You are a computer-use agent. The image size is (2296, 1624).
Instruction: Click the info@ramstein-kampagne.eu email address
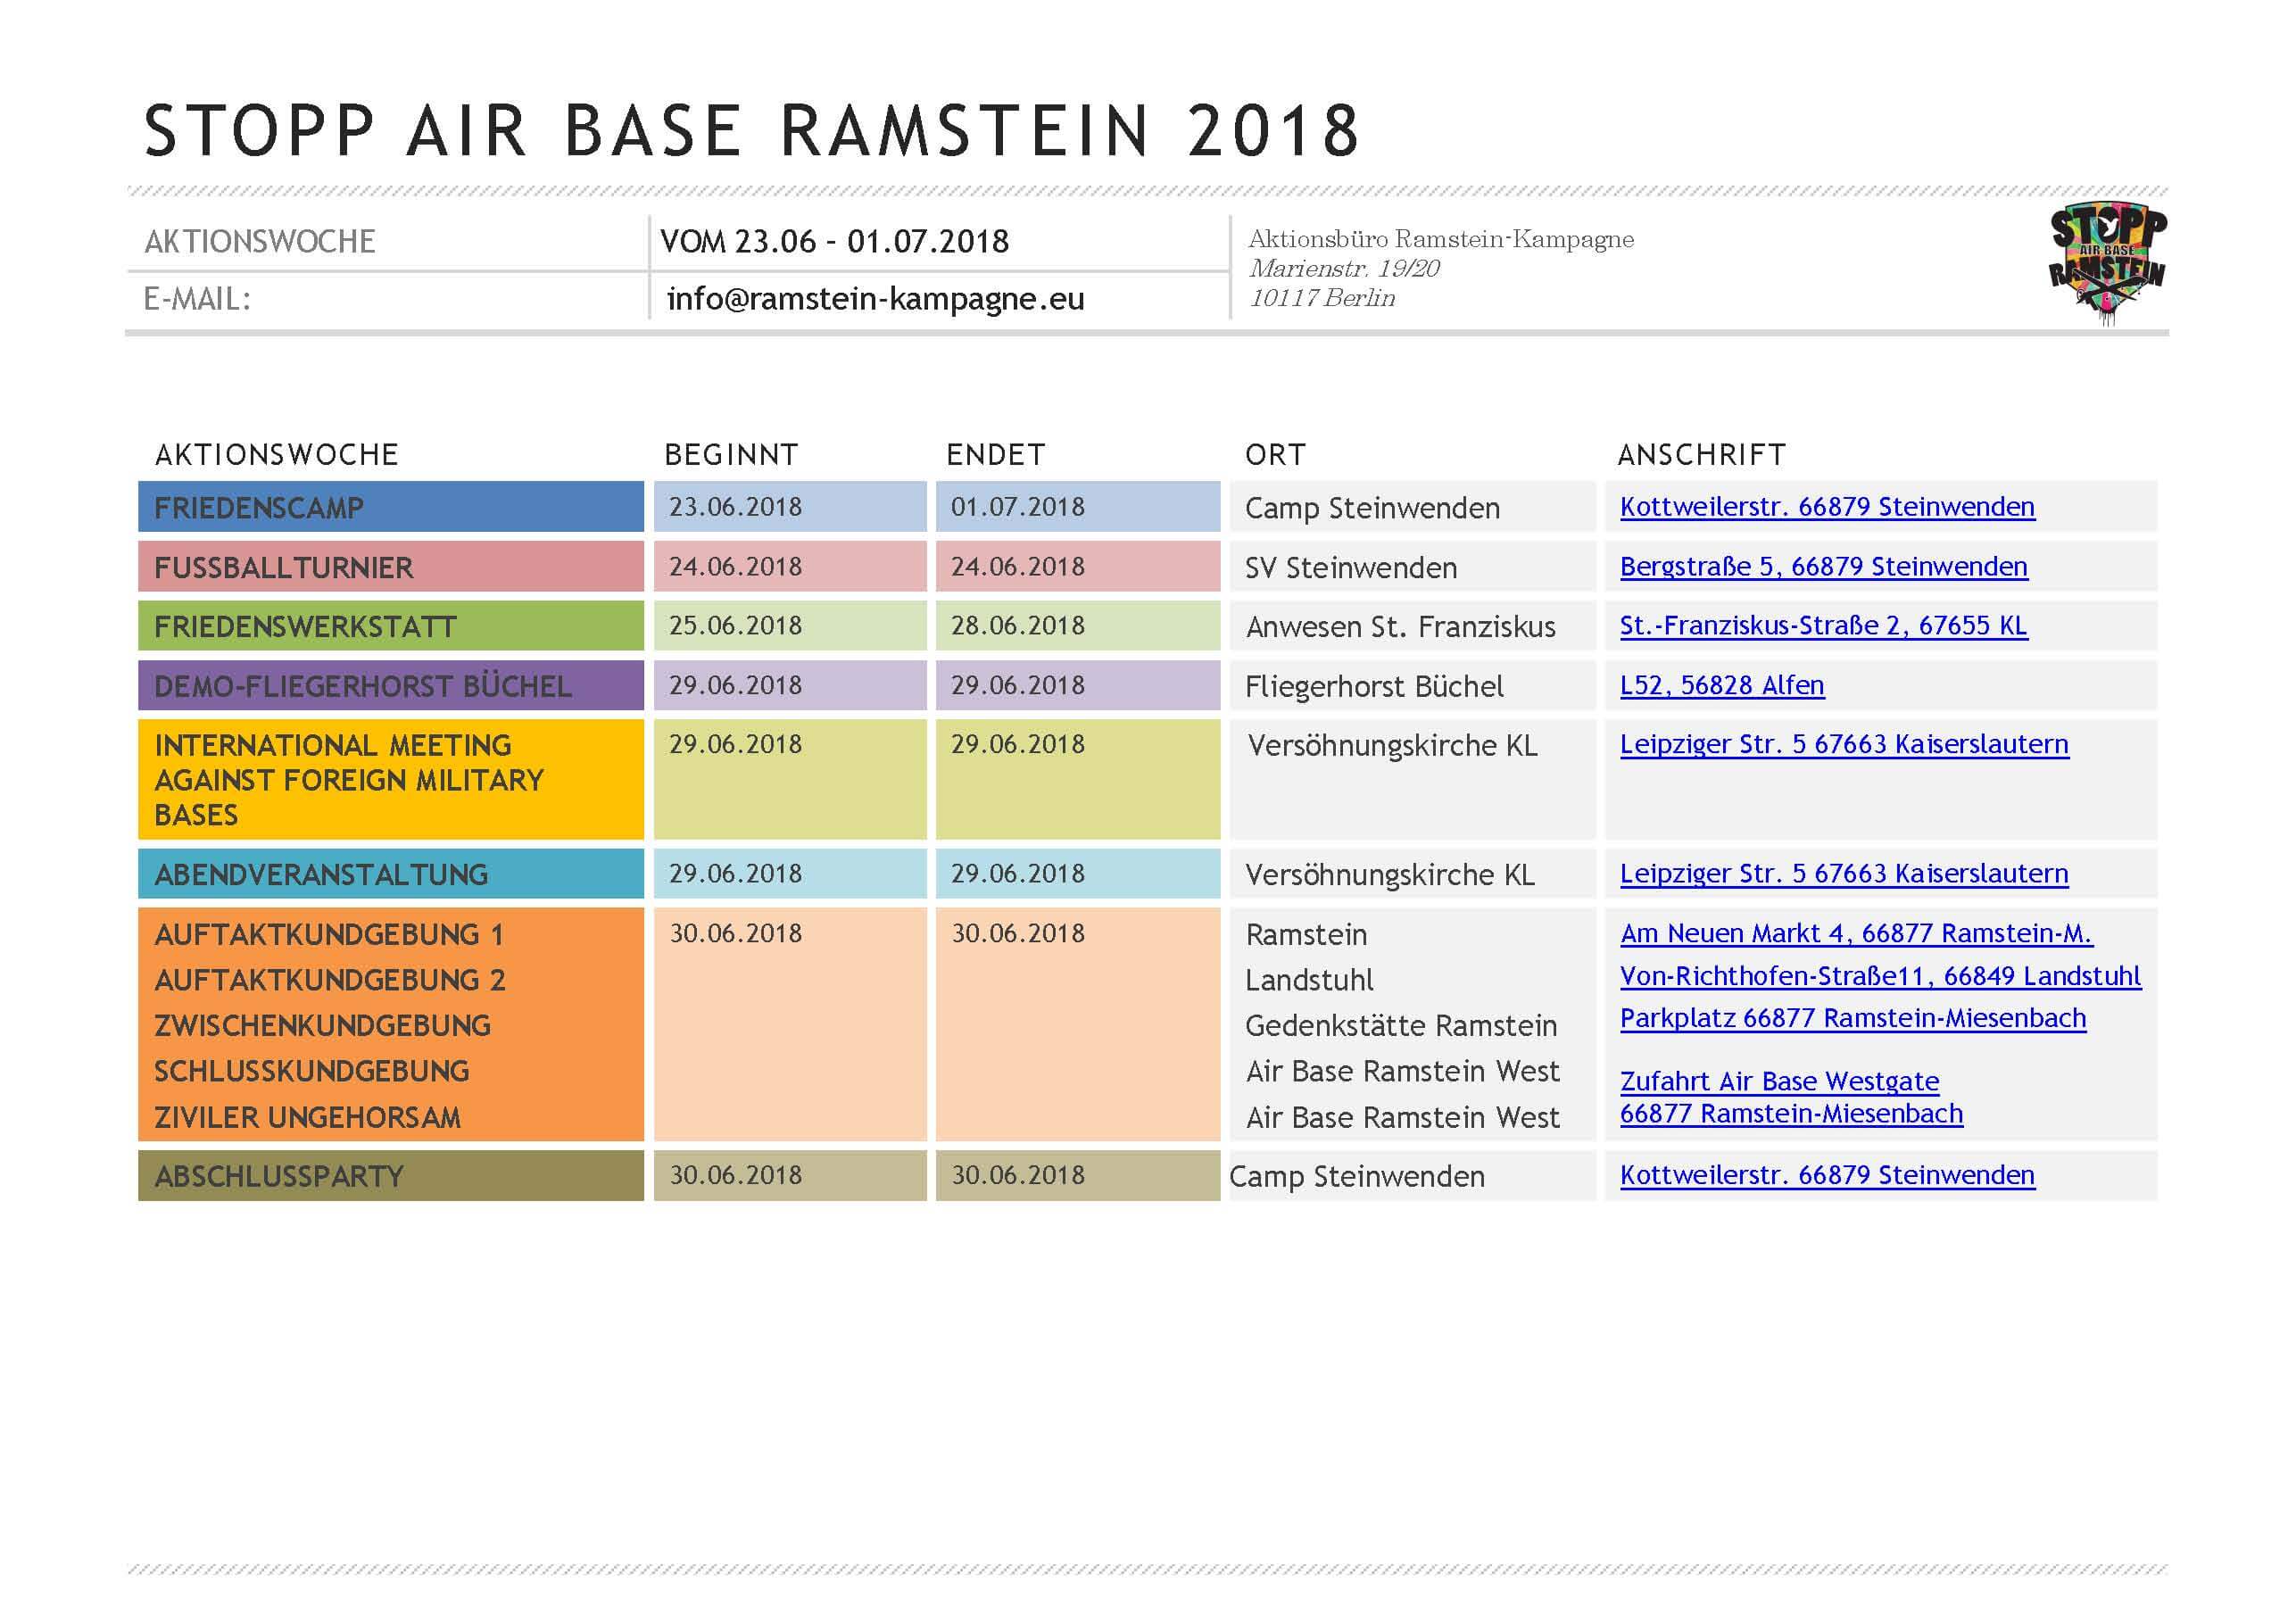[x=876, y=299]
